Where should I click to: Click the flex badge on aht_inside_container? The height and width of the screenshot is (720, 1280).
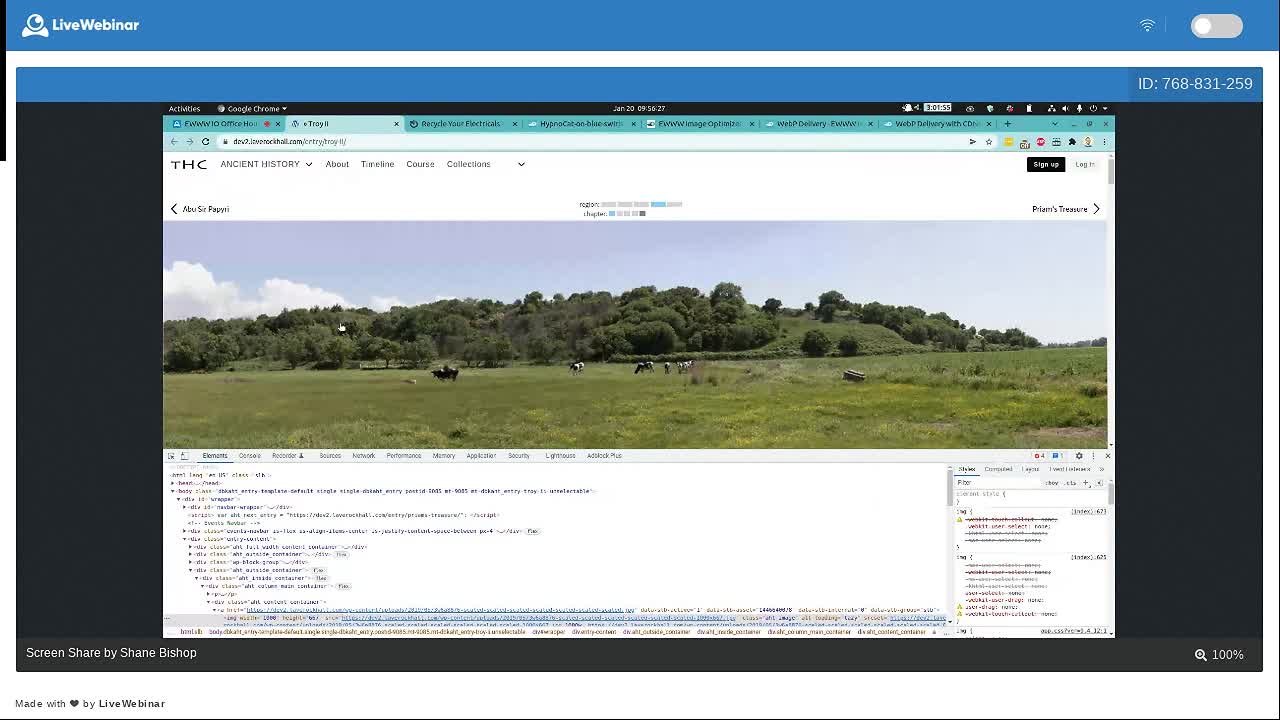[x=321, y=578]
